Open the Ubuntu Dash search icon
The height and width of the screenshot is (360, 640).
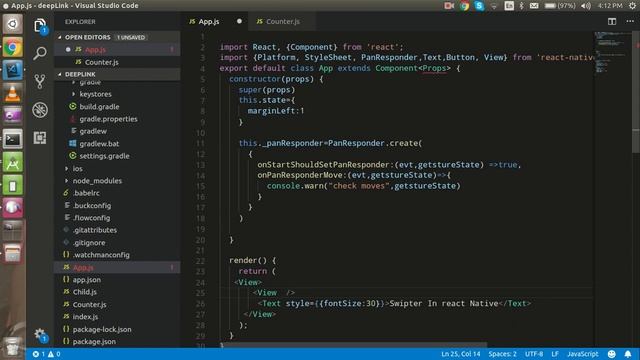coord(13,24)
